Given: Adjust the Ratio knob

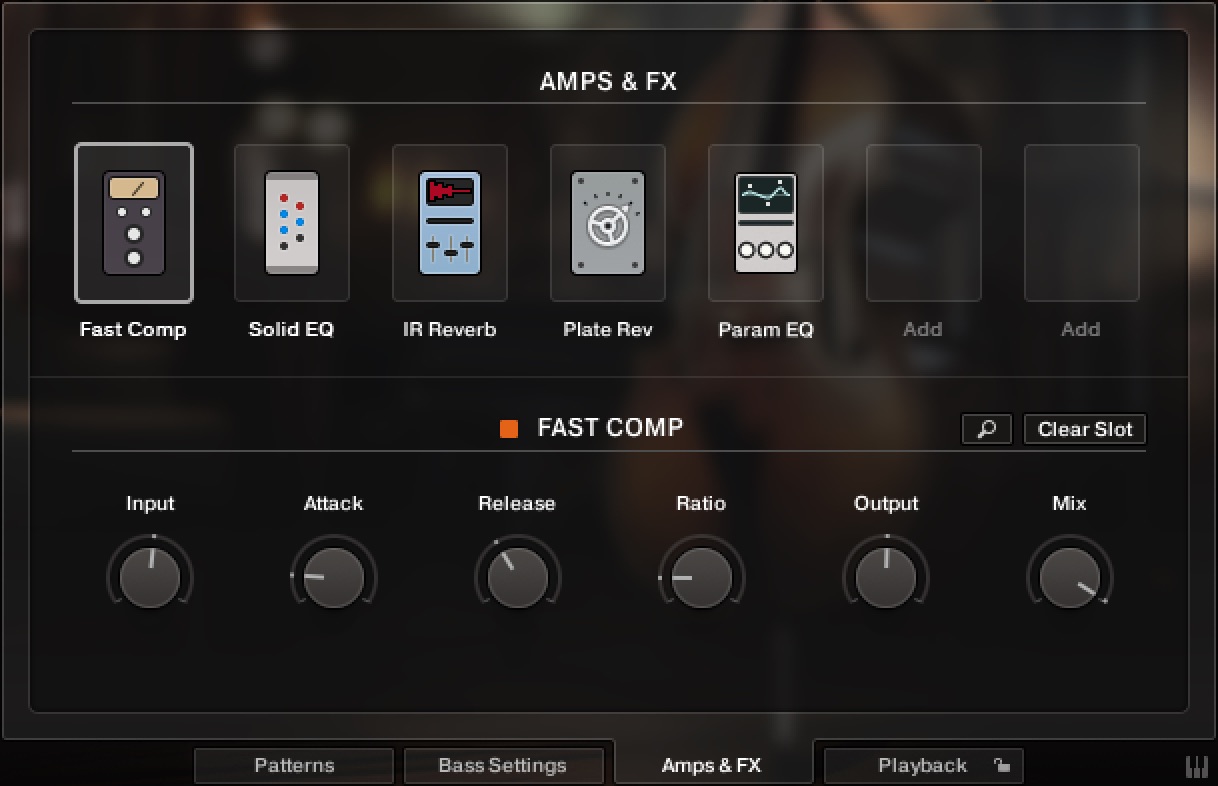Looking at the screenshot, I should click(701, 575).
